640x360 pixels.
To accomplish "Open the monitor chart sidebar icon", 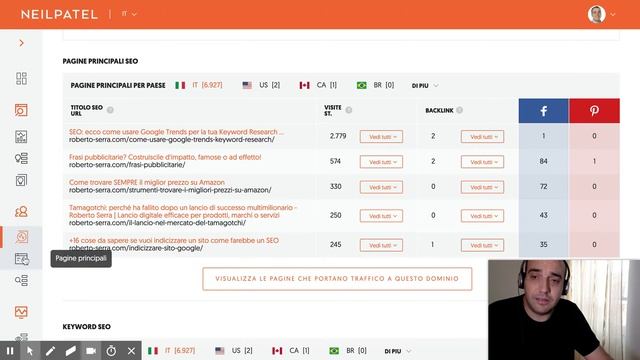I will click(21, 312).
